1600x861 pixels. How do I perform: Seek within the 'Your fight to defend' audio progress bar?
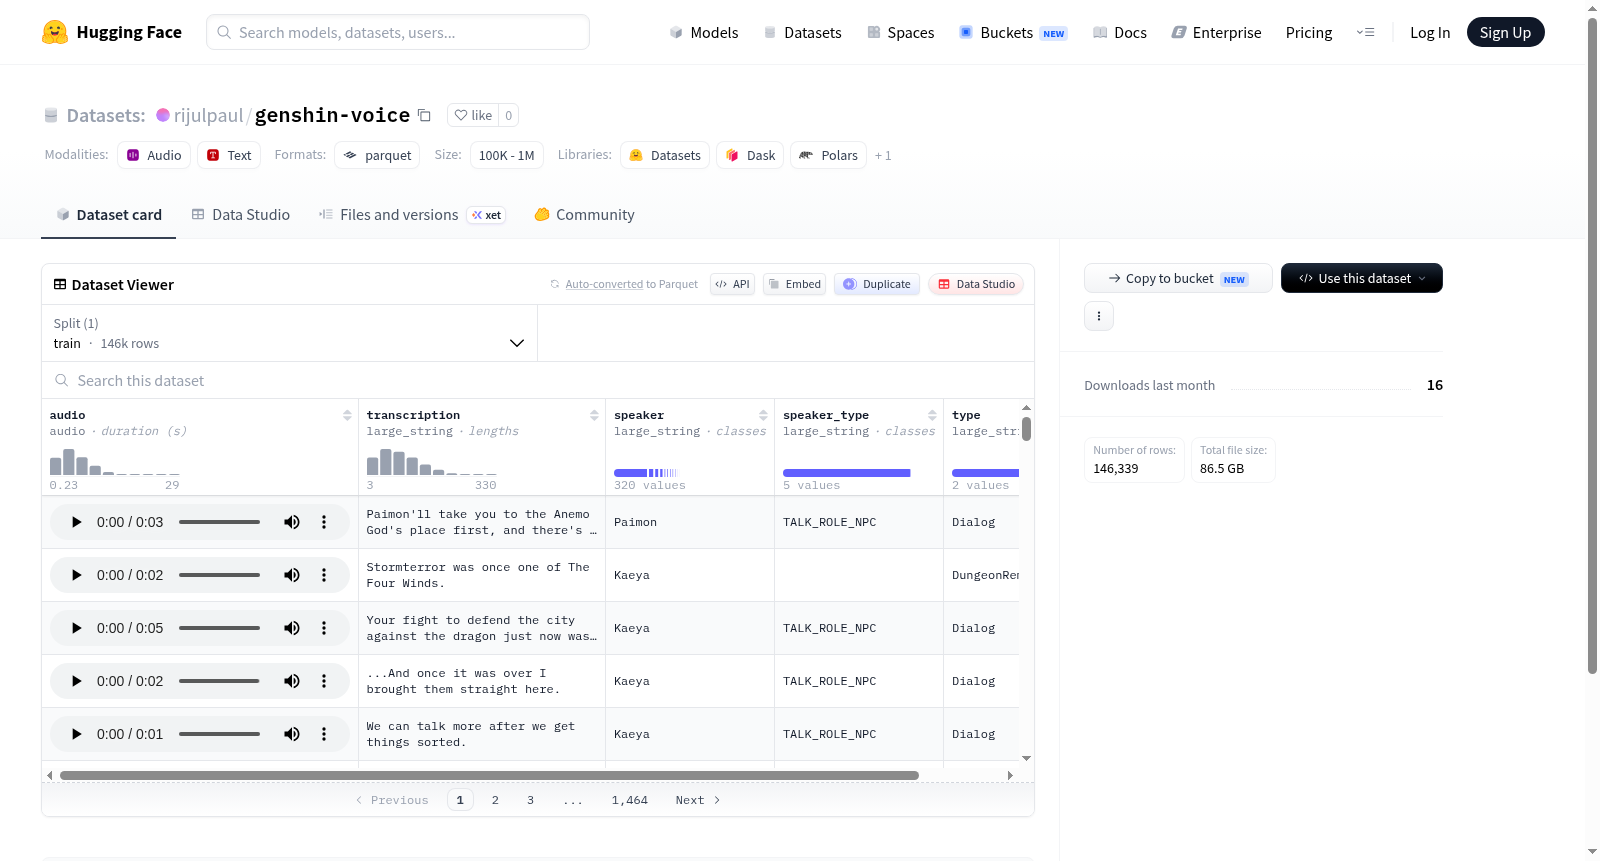(219, 628)
